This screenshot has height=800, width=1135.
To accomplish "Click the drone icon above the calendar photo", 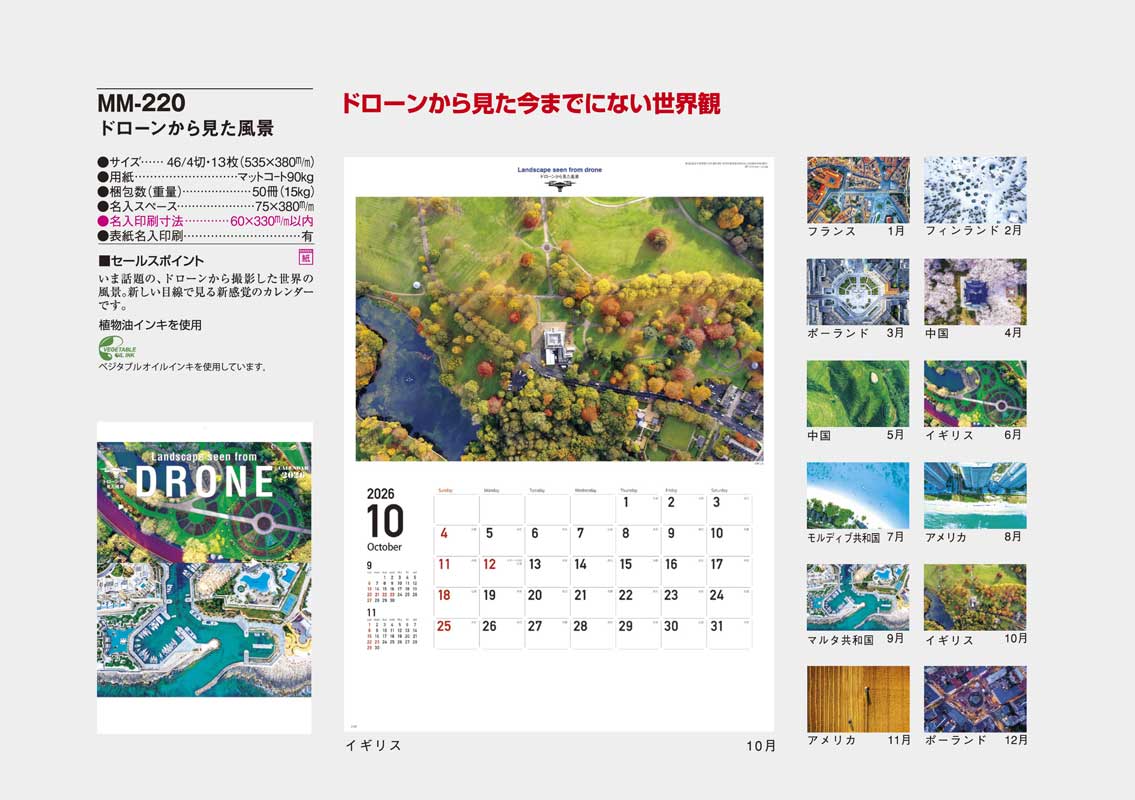I will coord(559,185).
